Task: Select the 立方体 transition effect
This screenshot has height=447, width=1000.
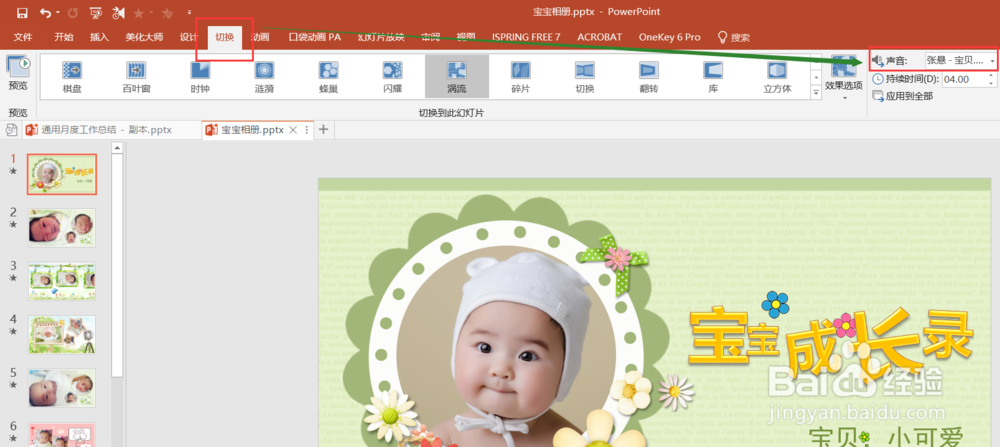Action: coord(777,77)
